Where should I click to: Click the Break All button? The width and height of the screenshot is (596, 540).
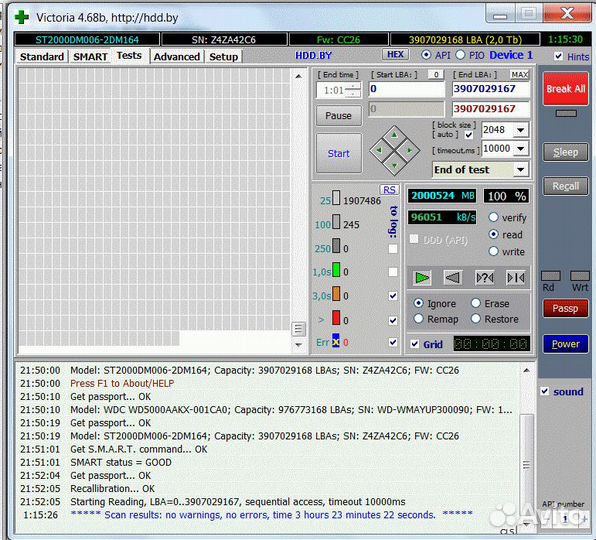(566, 89)
